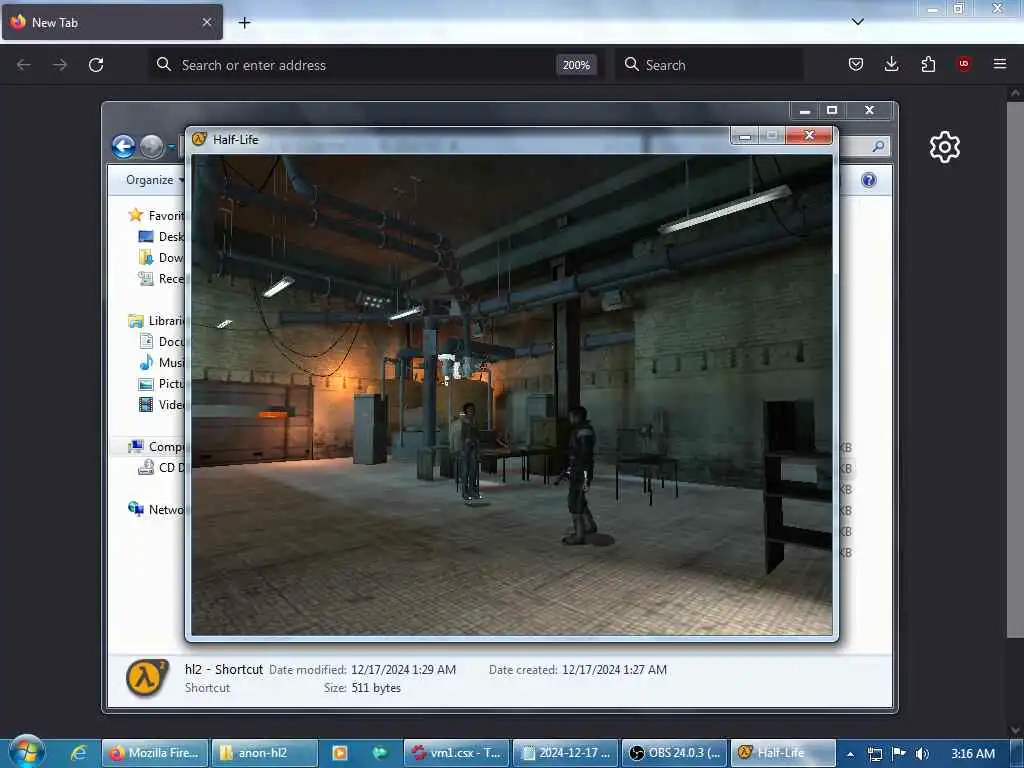Open Action Center flag tray icon
This screenshot has width=1024, height=768.
click(x=898, y=754)
